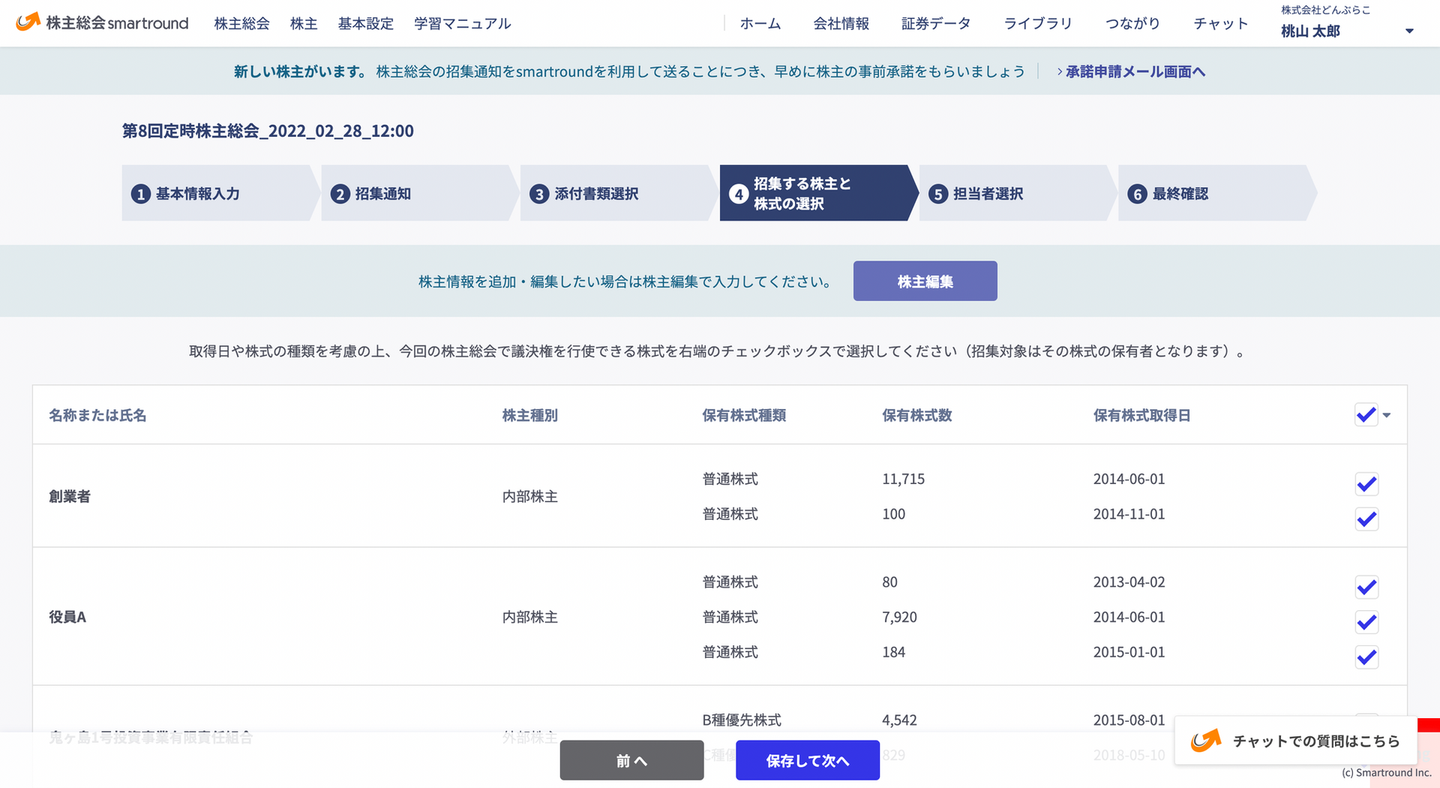The width and height of the screenshot is (1440, 788).
Task: Click the 役員A shareholder name
Action: 68,617
